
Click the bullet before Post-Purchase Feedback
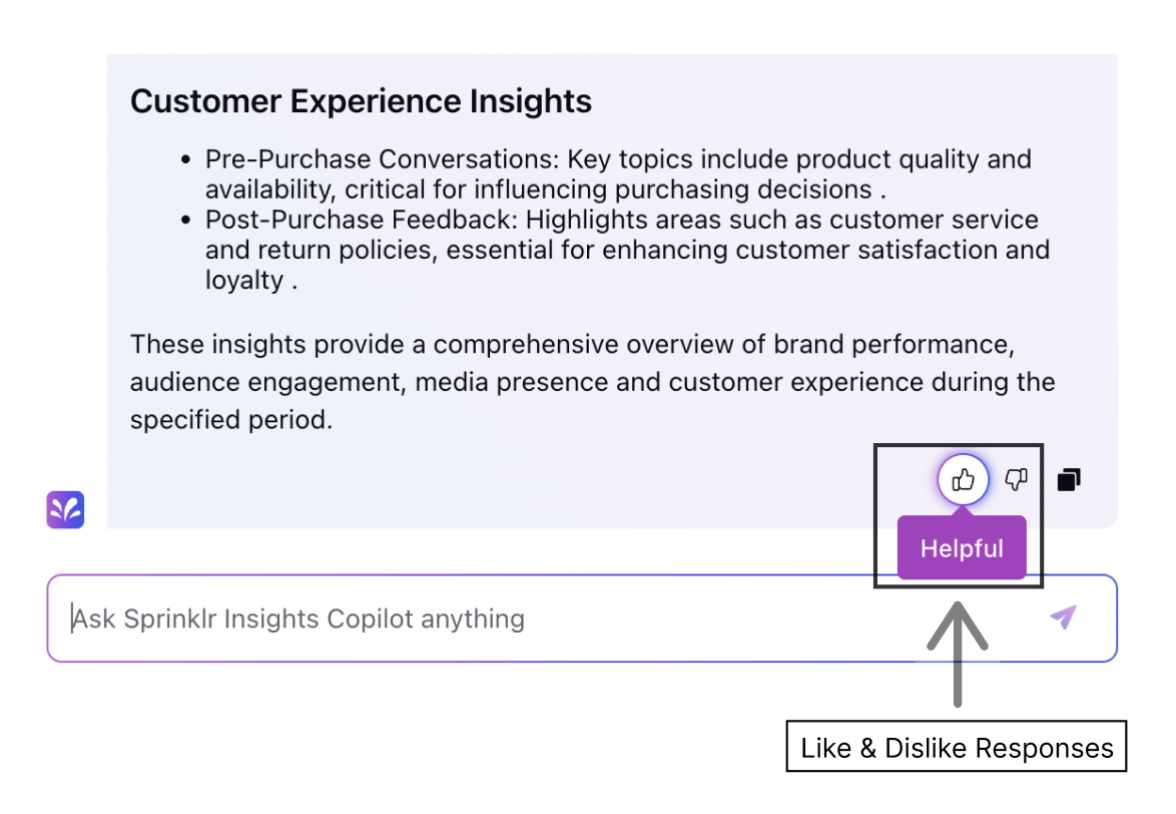pyautogui.click(x=186, y=220)
